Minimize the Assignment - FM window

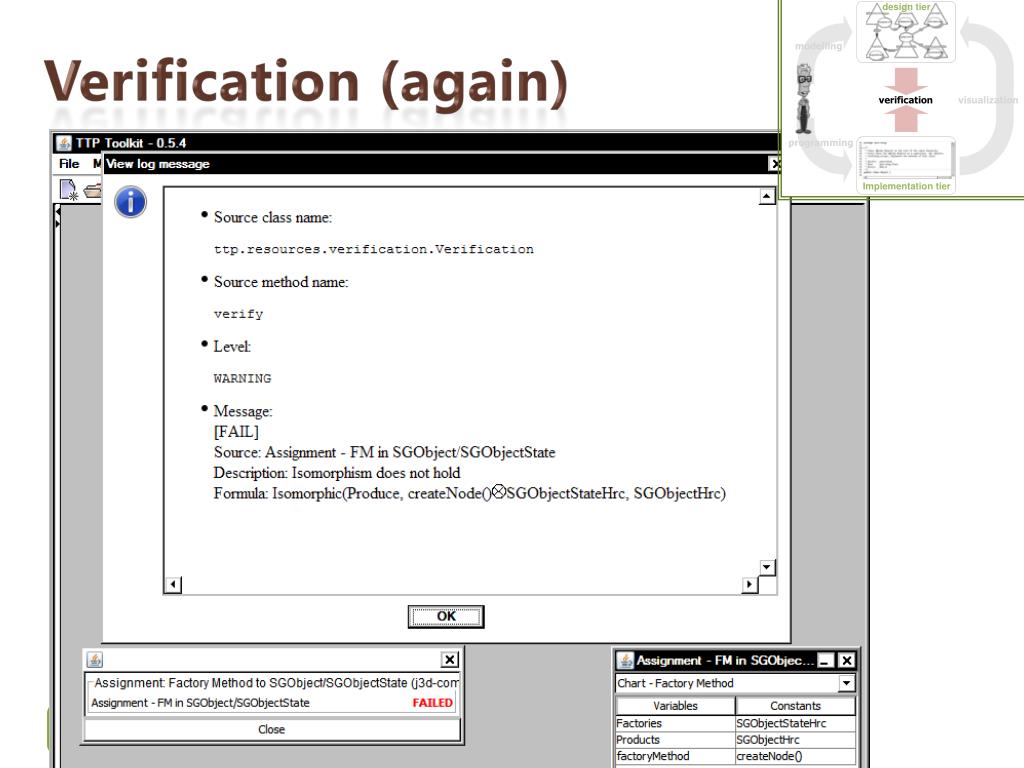coord(825,660)
